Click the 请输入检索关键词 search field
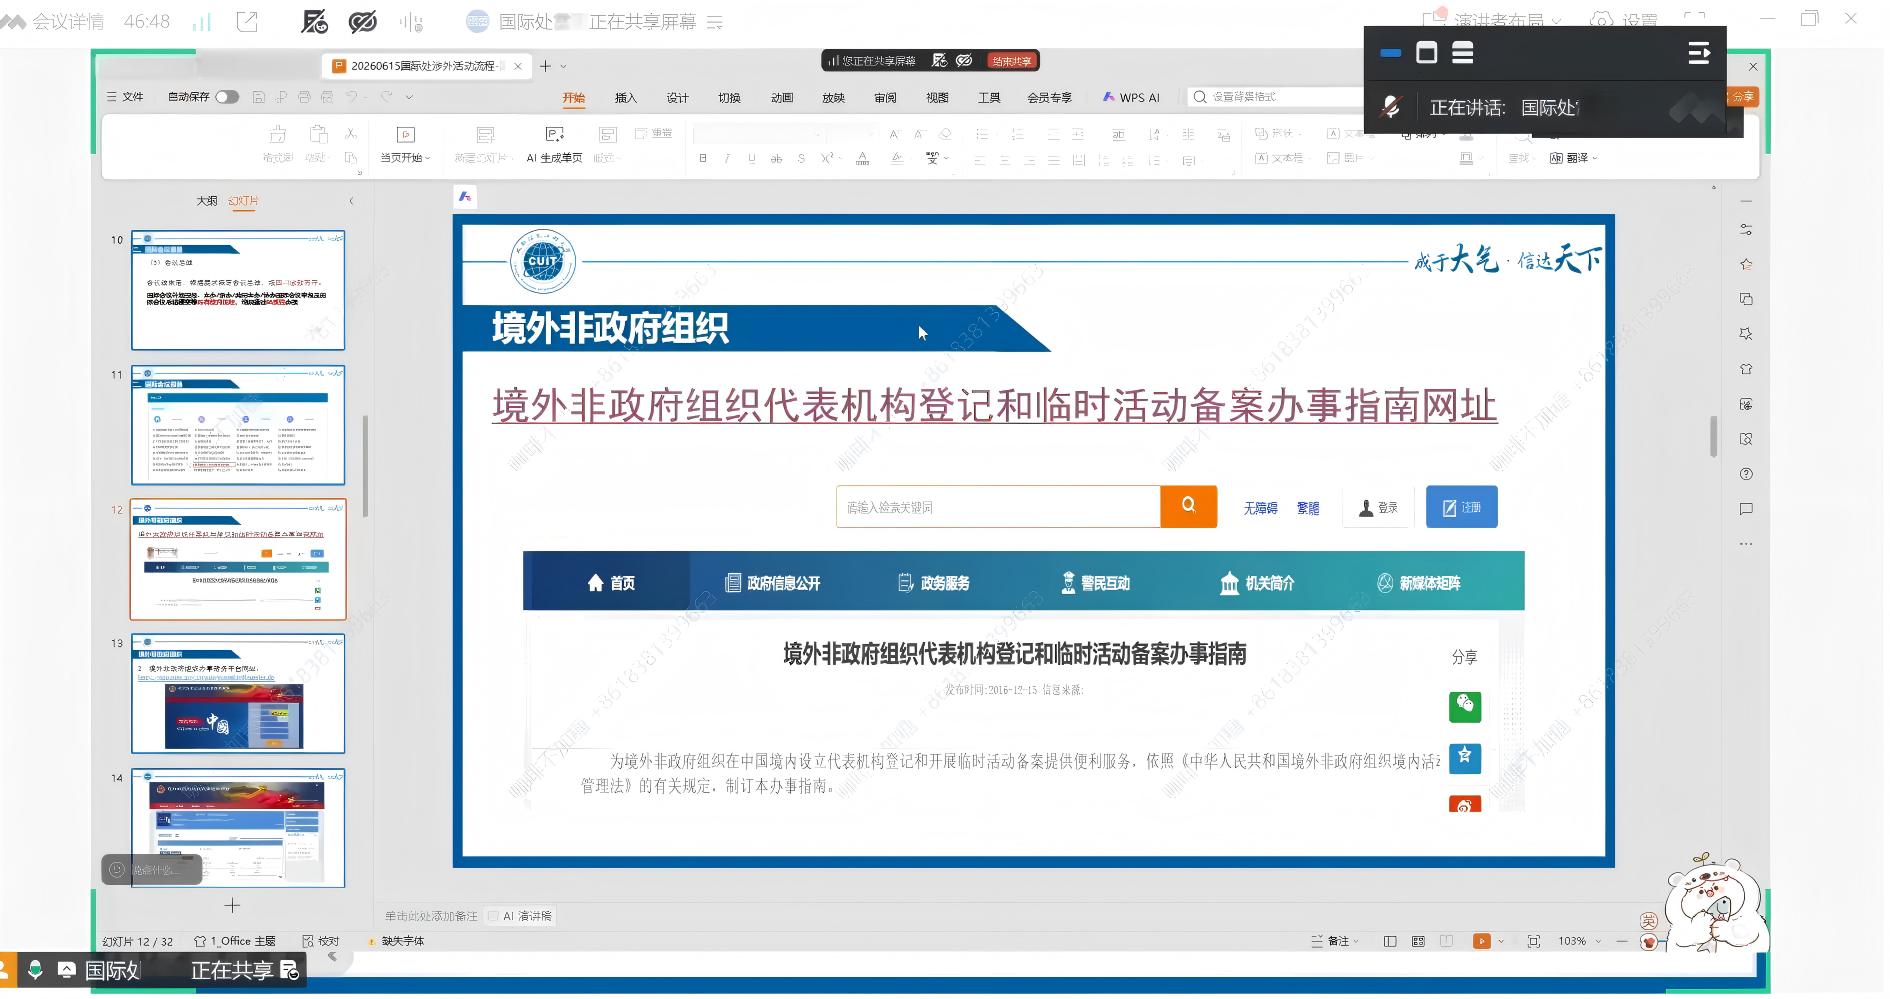 (x=998, y=507)
